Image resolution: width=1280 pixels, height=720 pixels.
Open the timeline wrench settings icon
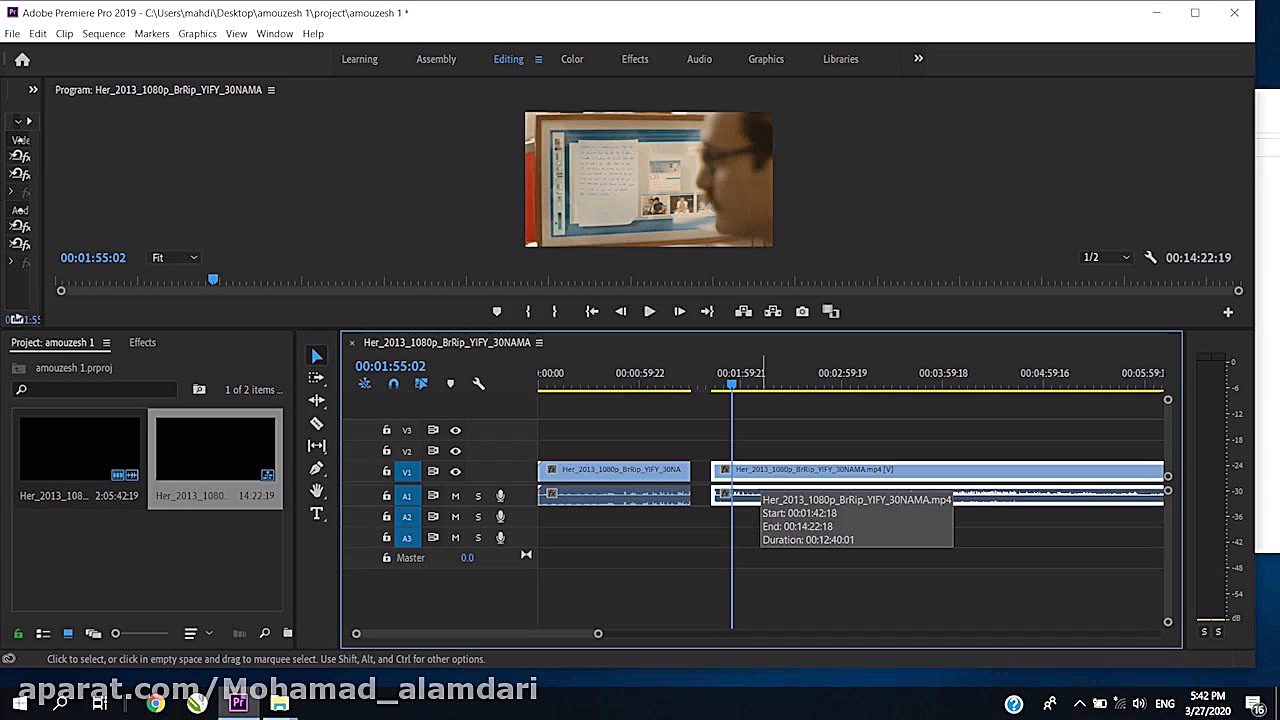click(x=478, y=384)
